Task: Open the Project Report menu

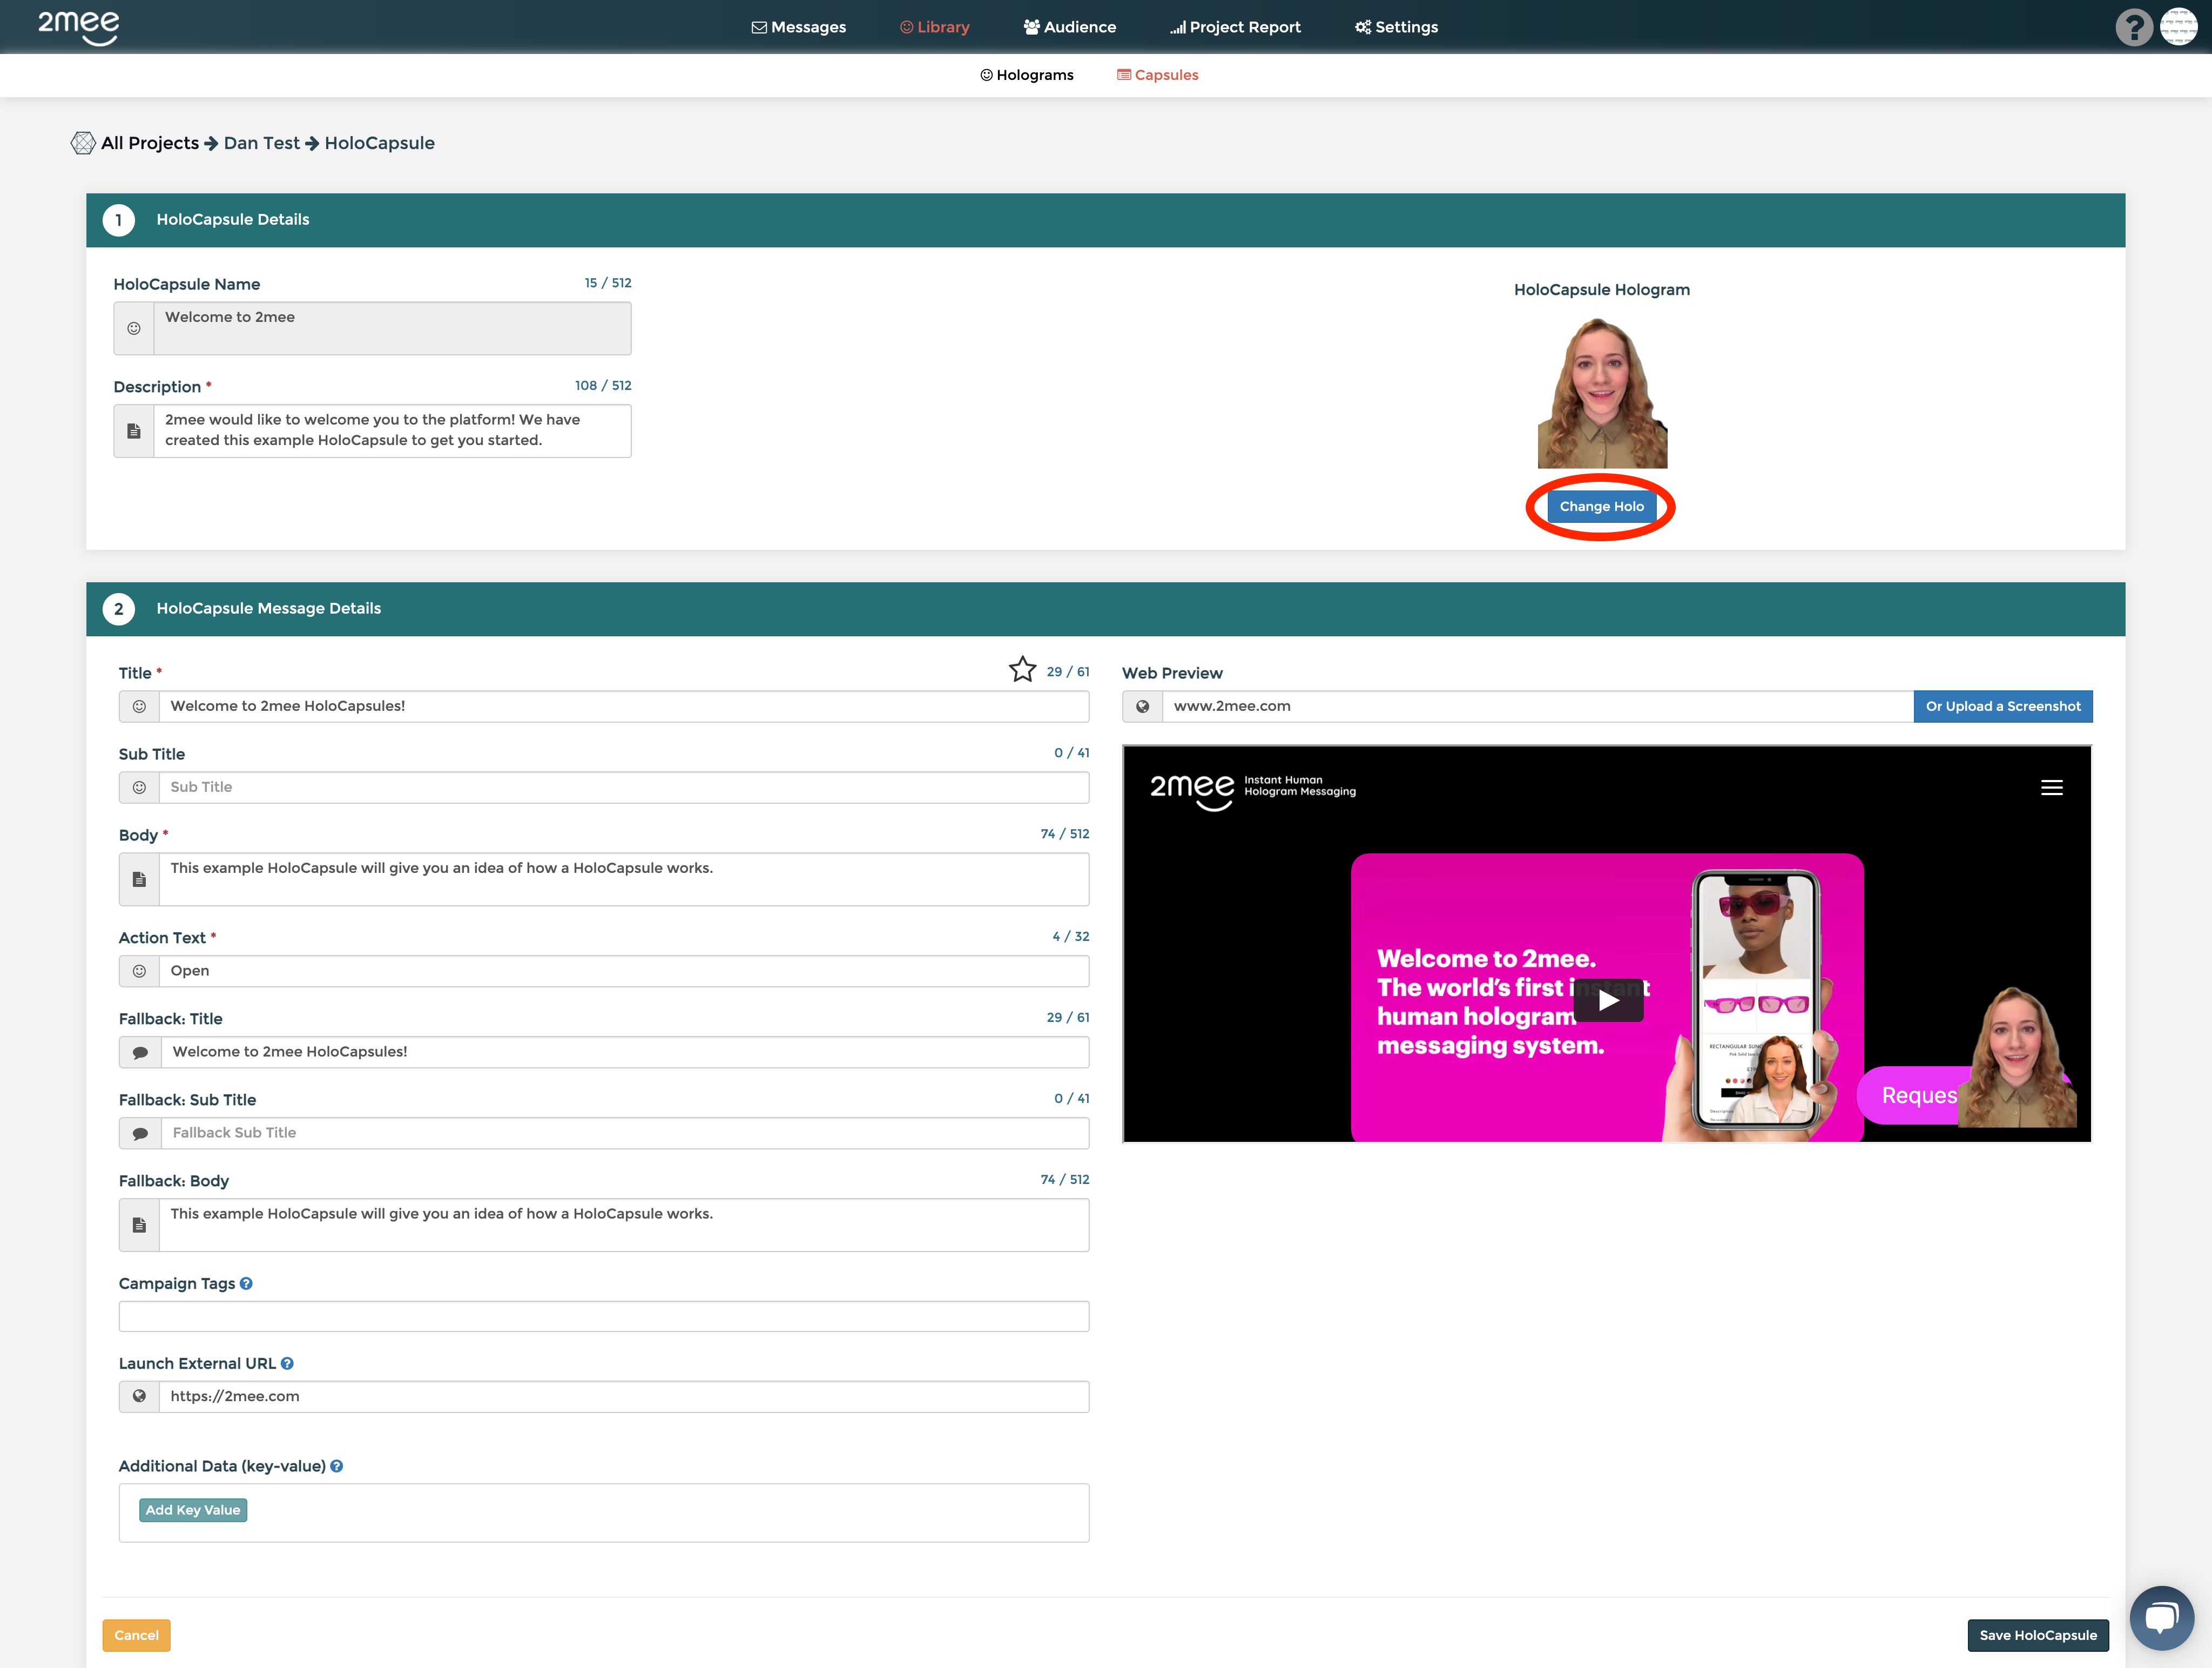Action: 1235,27
